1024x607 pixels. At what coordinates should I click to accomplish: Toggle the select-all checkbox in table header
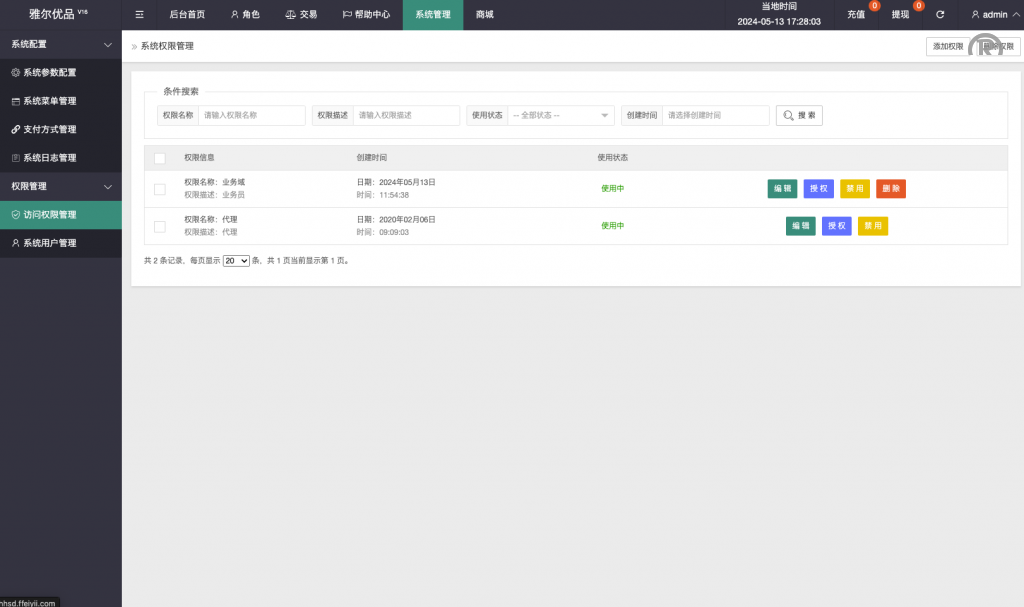tap(160, 158)
